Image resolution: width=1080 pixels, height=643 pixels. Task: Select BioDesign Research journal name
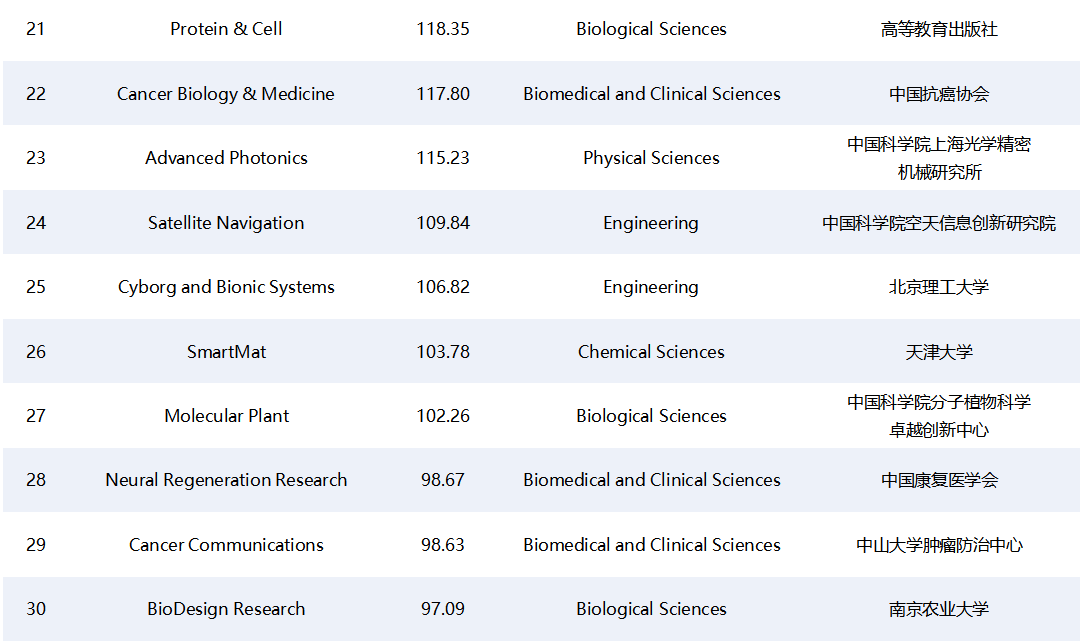[x=226, y=609]
